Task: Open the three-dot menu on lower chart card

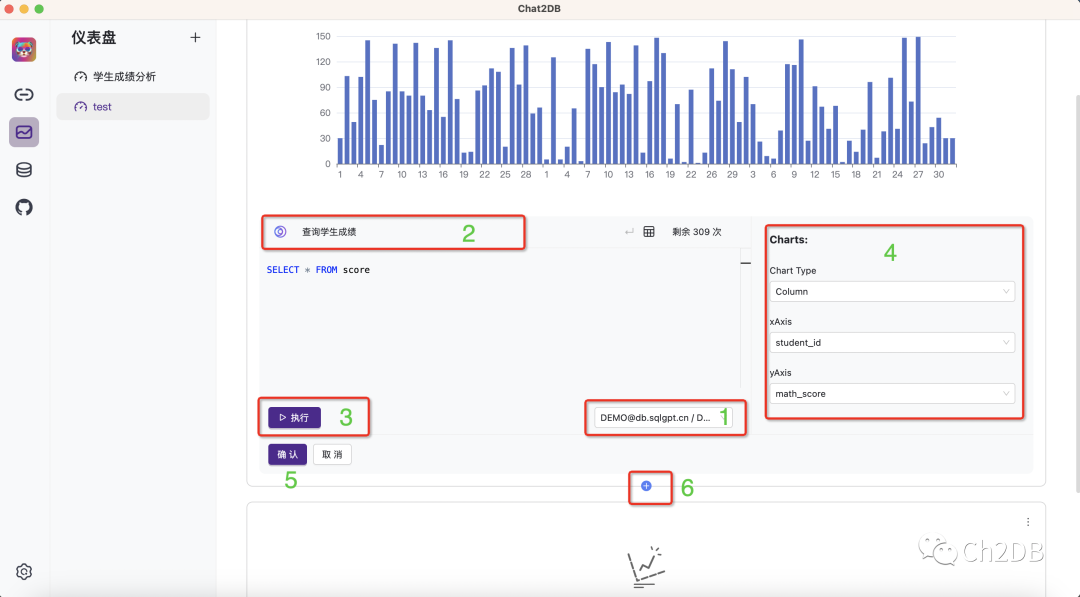Action: pos(1028,522)
